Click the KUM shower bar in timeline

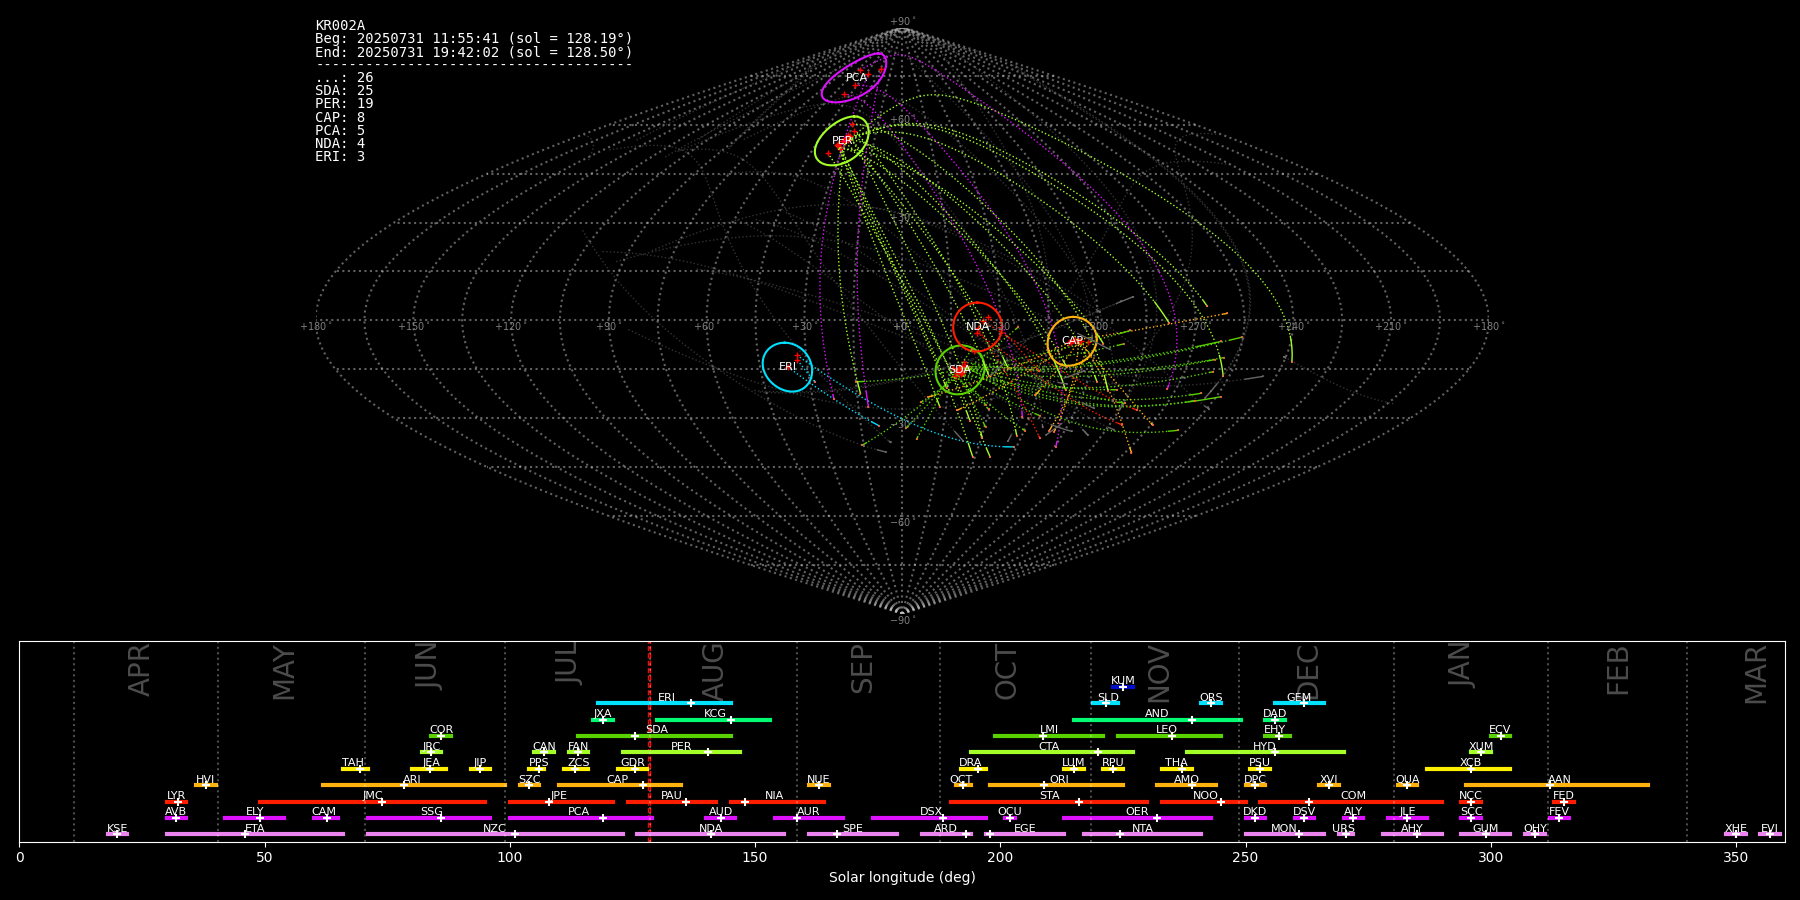(x=1123, y=687)
